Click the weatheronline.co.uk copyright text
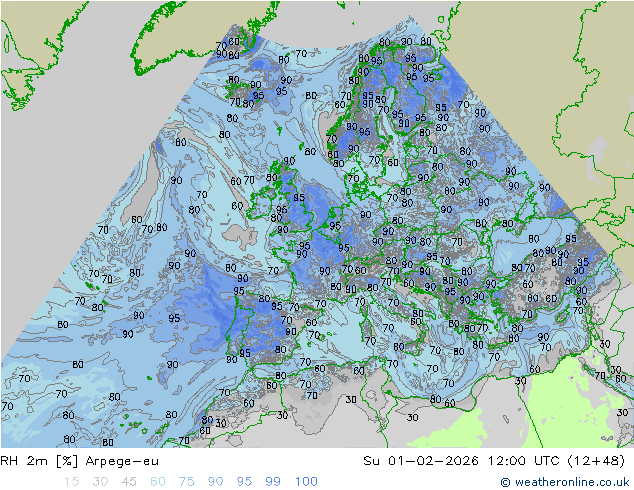 click(565, 482)
